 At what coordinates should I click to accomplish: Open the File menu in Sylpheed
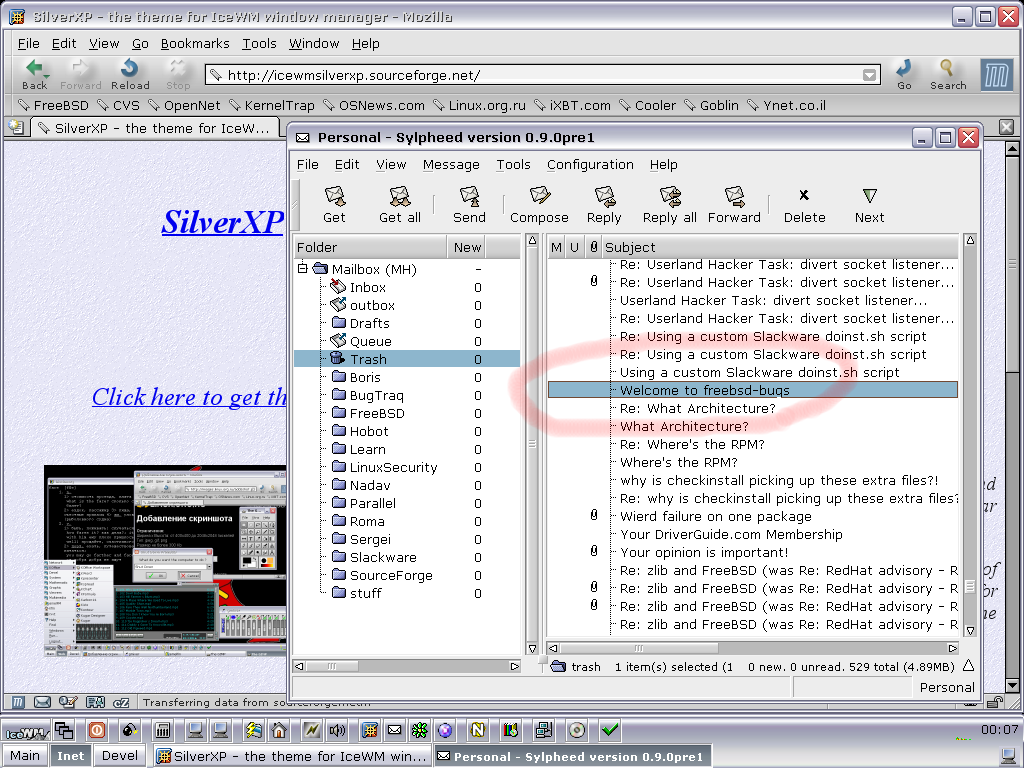(308, 165)
